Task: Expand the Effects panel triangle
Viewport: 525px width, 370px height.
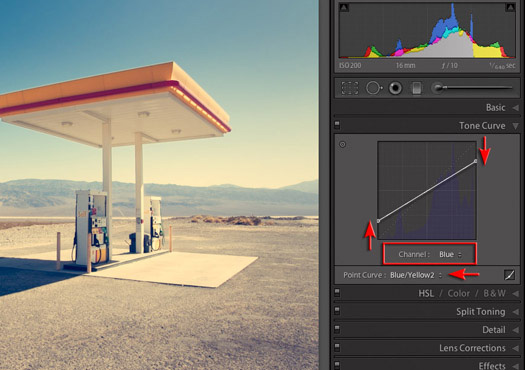Action: 515,366
